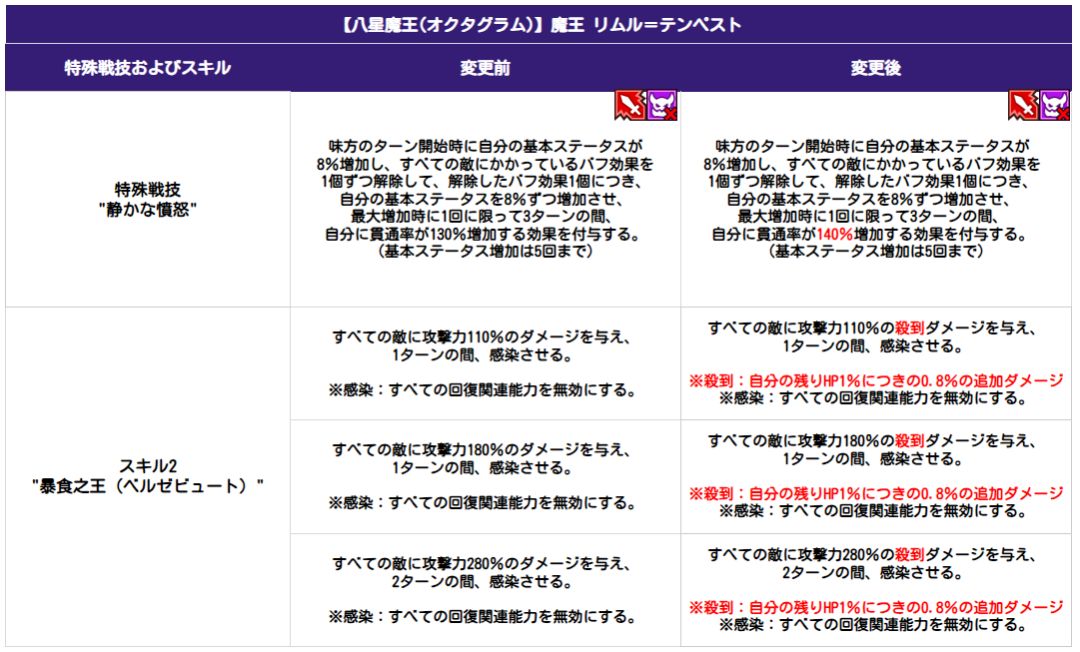Click 変更後 line （基本ステータス増加は5回まで）

pos(875,251)
